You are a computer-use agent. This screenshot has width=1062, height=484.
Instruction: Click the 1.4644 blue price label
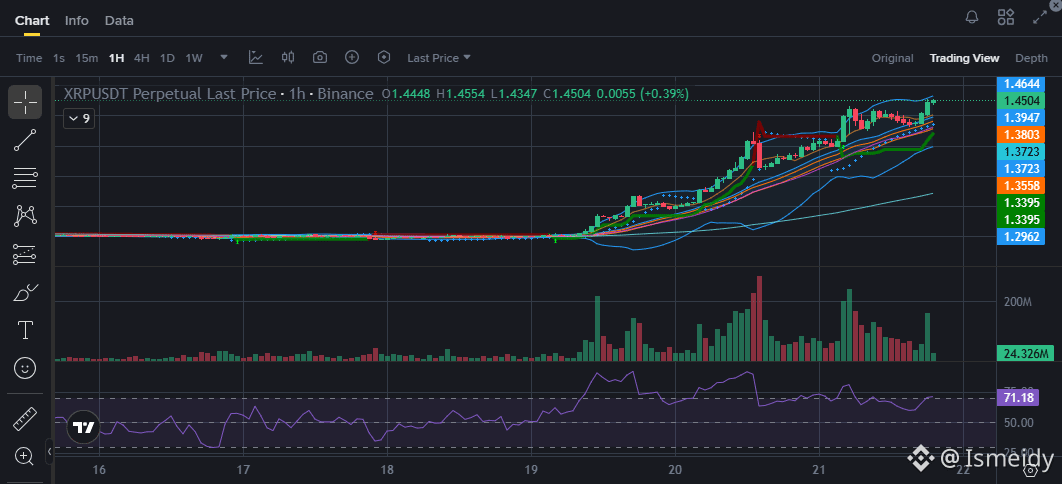click(1021, 84)
